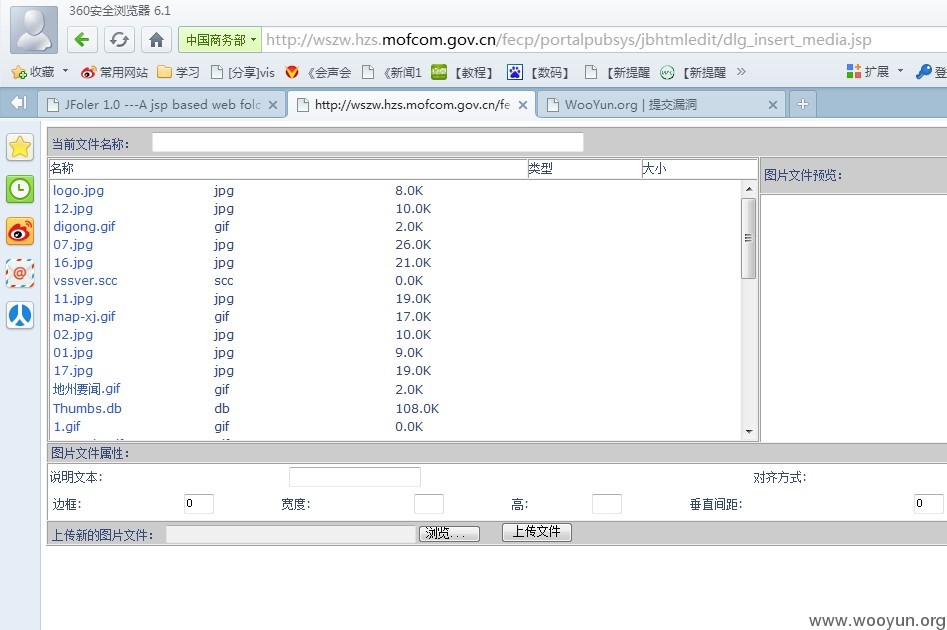
Task: Select file 11.jpg
Action: tap(73, 299)
